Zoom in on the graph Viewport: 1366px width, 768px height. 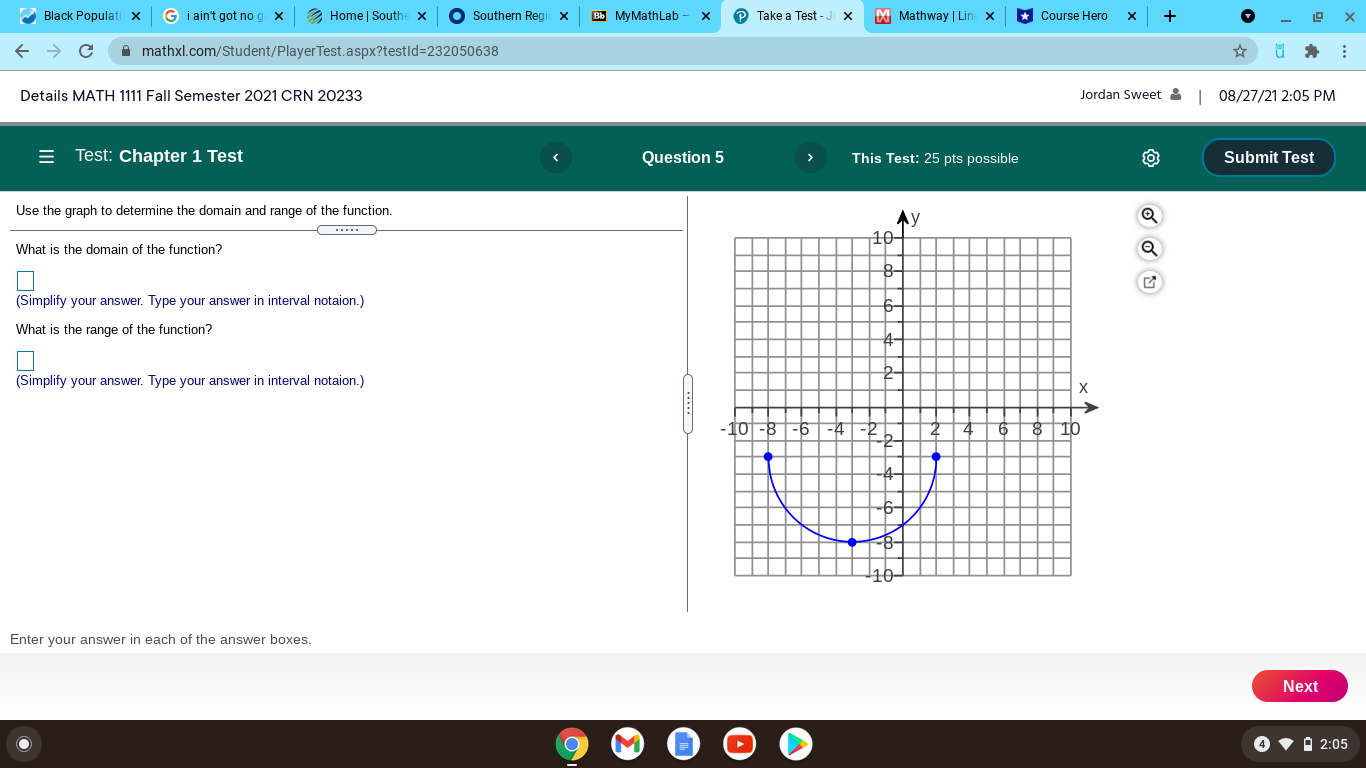1149,215
